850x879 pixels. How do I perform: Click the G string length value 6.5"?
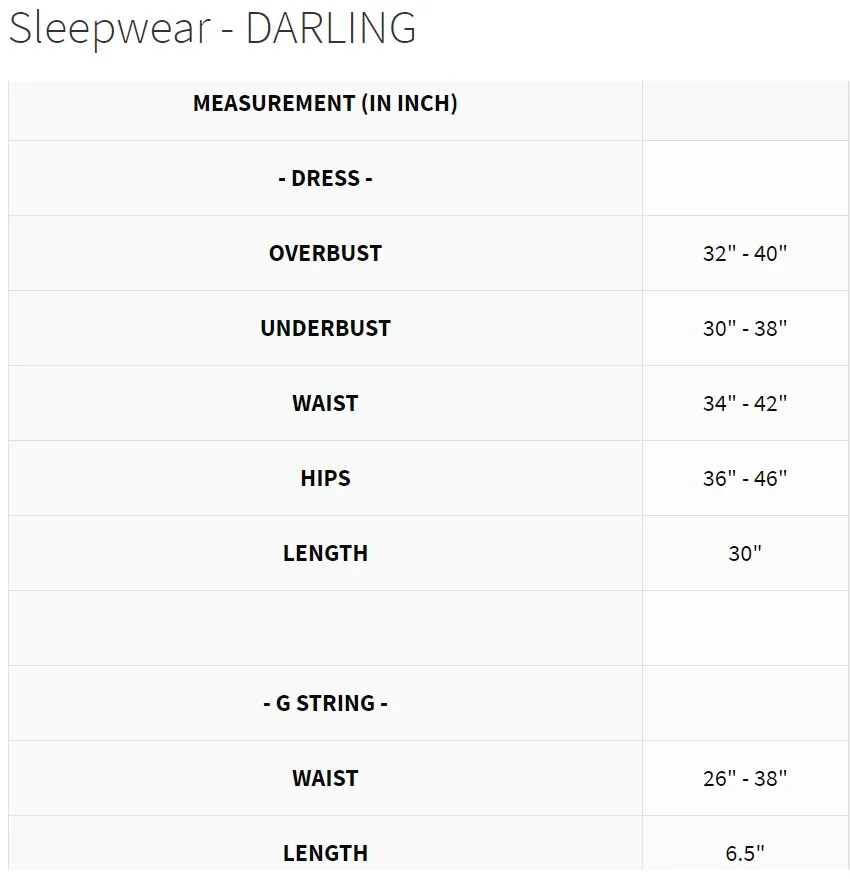[x=745, y=854]
